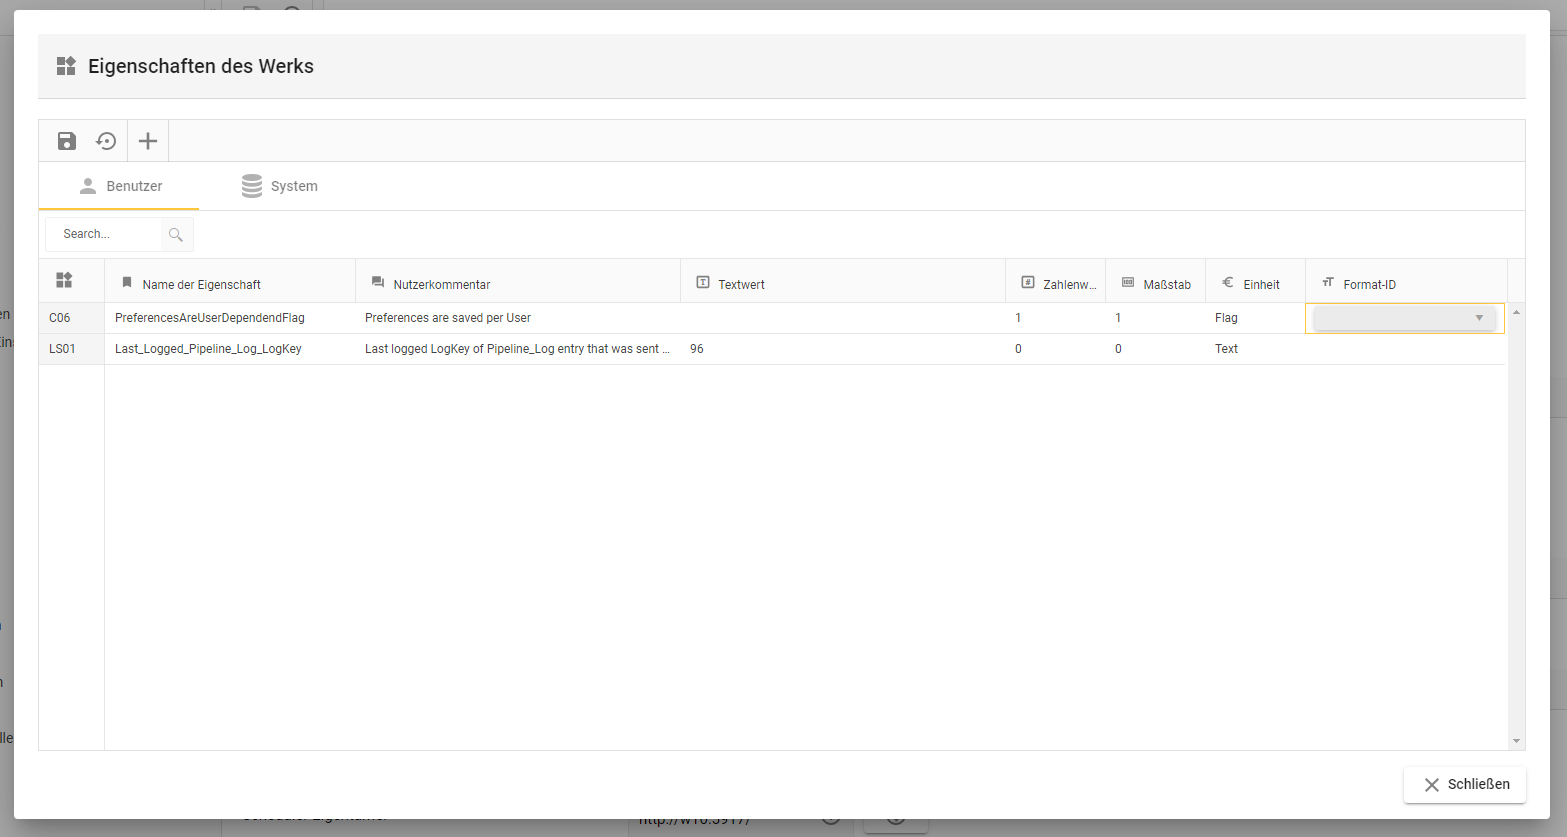Select the PreferencesAreUserDependendFlag row

pos(209,318)
